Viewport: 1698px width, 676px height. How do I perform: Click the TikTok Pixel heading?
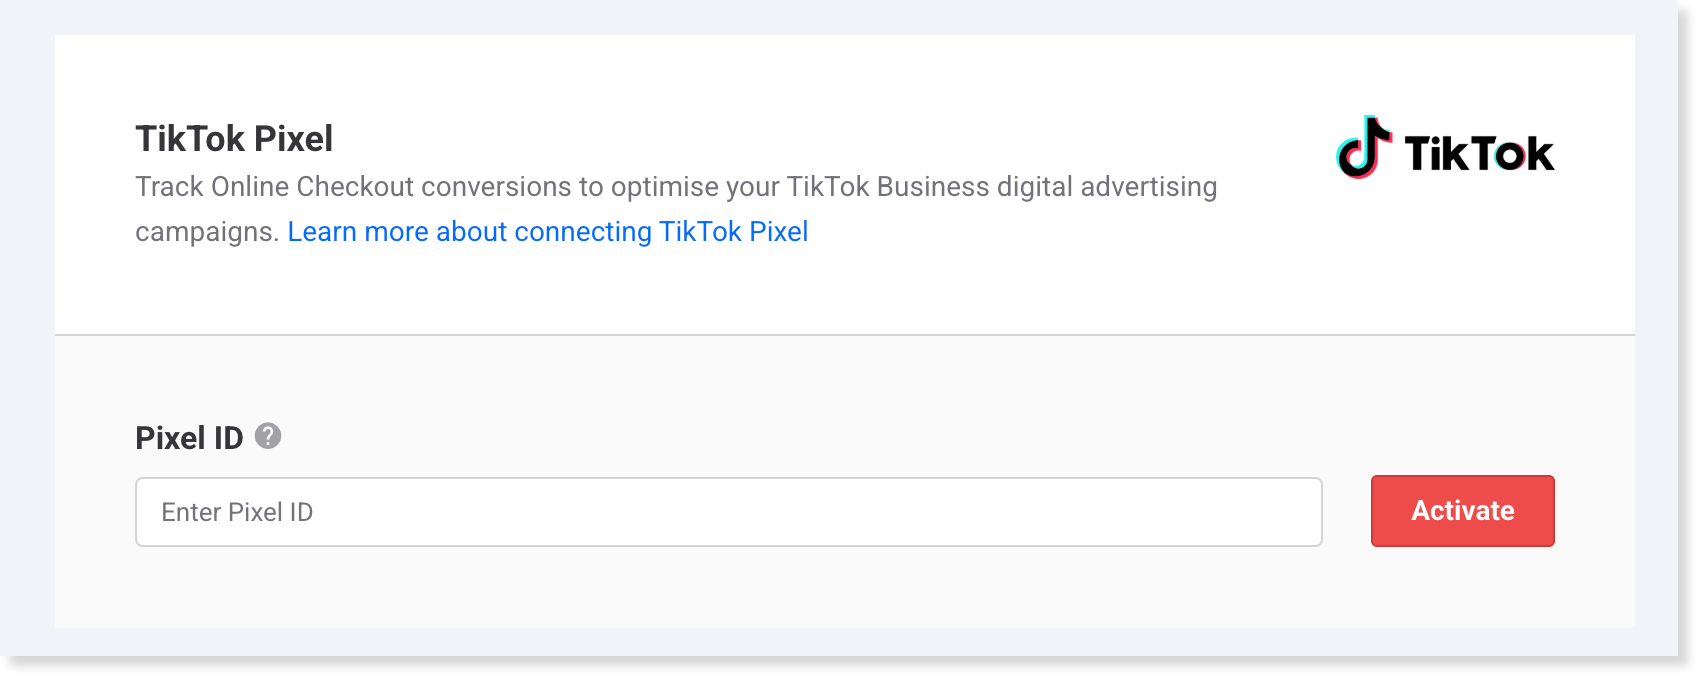click(x=234, y=139)
